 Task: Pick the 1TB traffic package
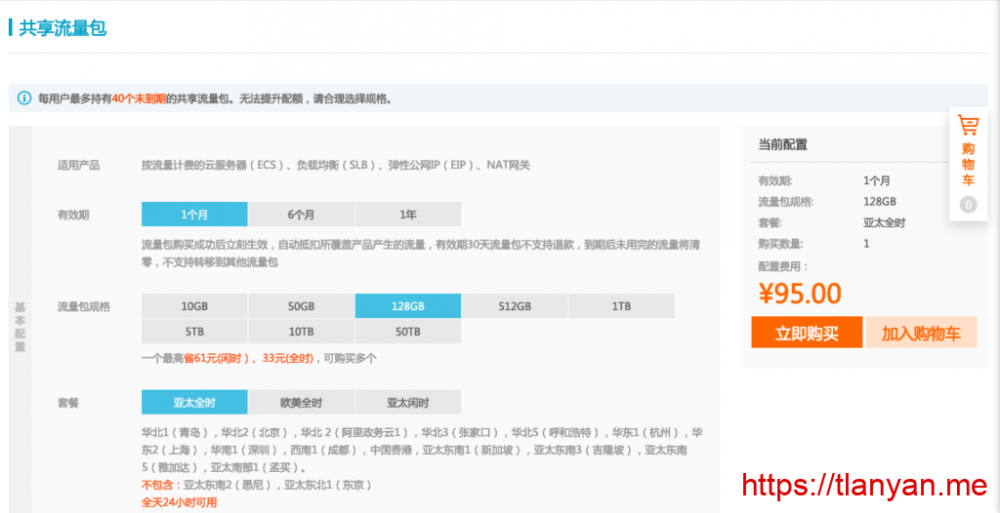pyautogui.click(x=621, y=306)
